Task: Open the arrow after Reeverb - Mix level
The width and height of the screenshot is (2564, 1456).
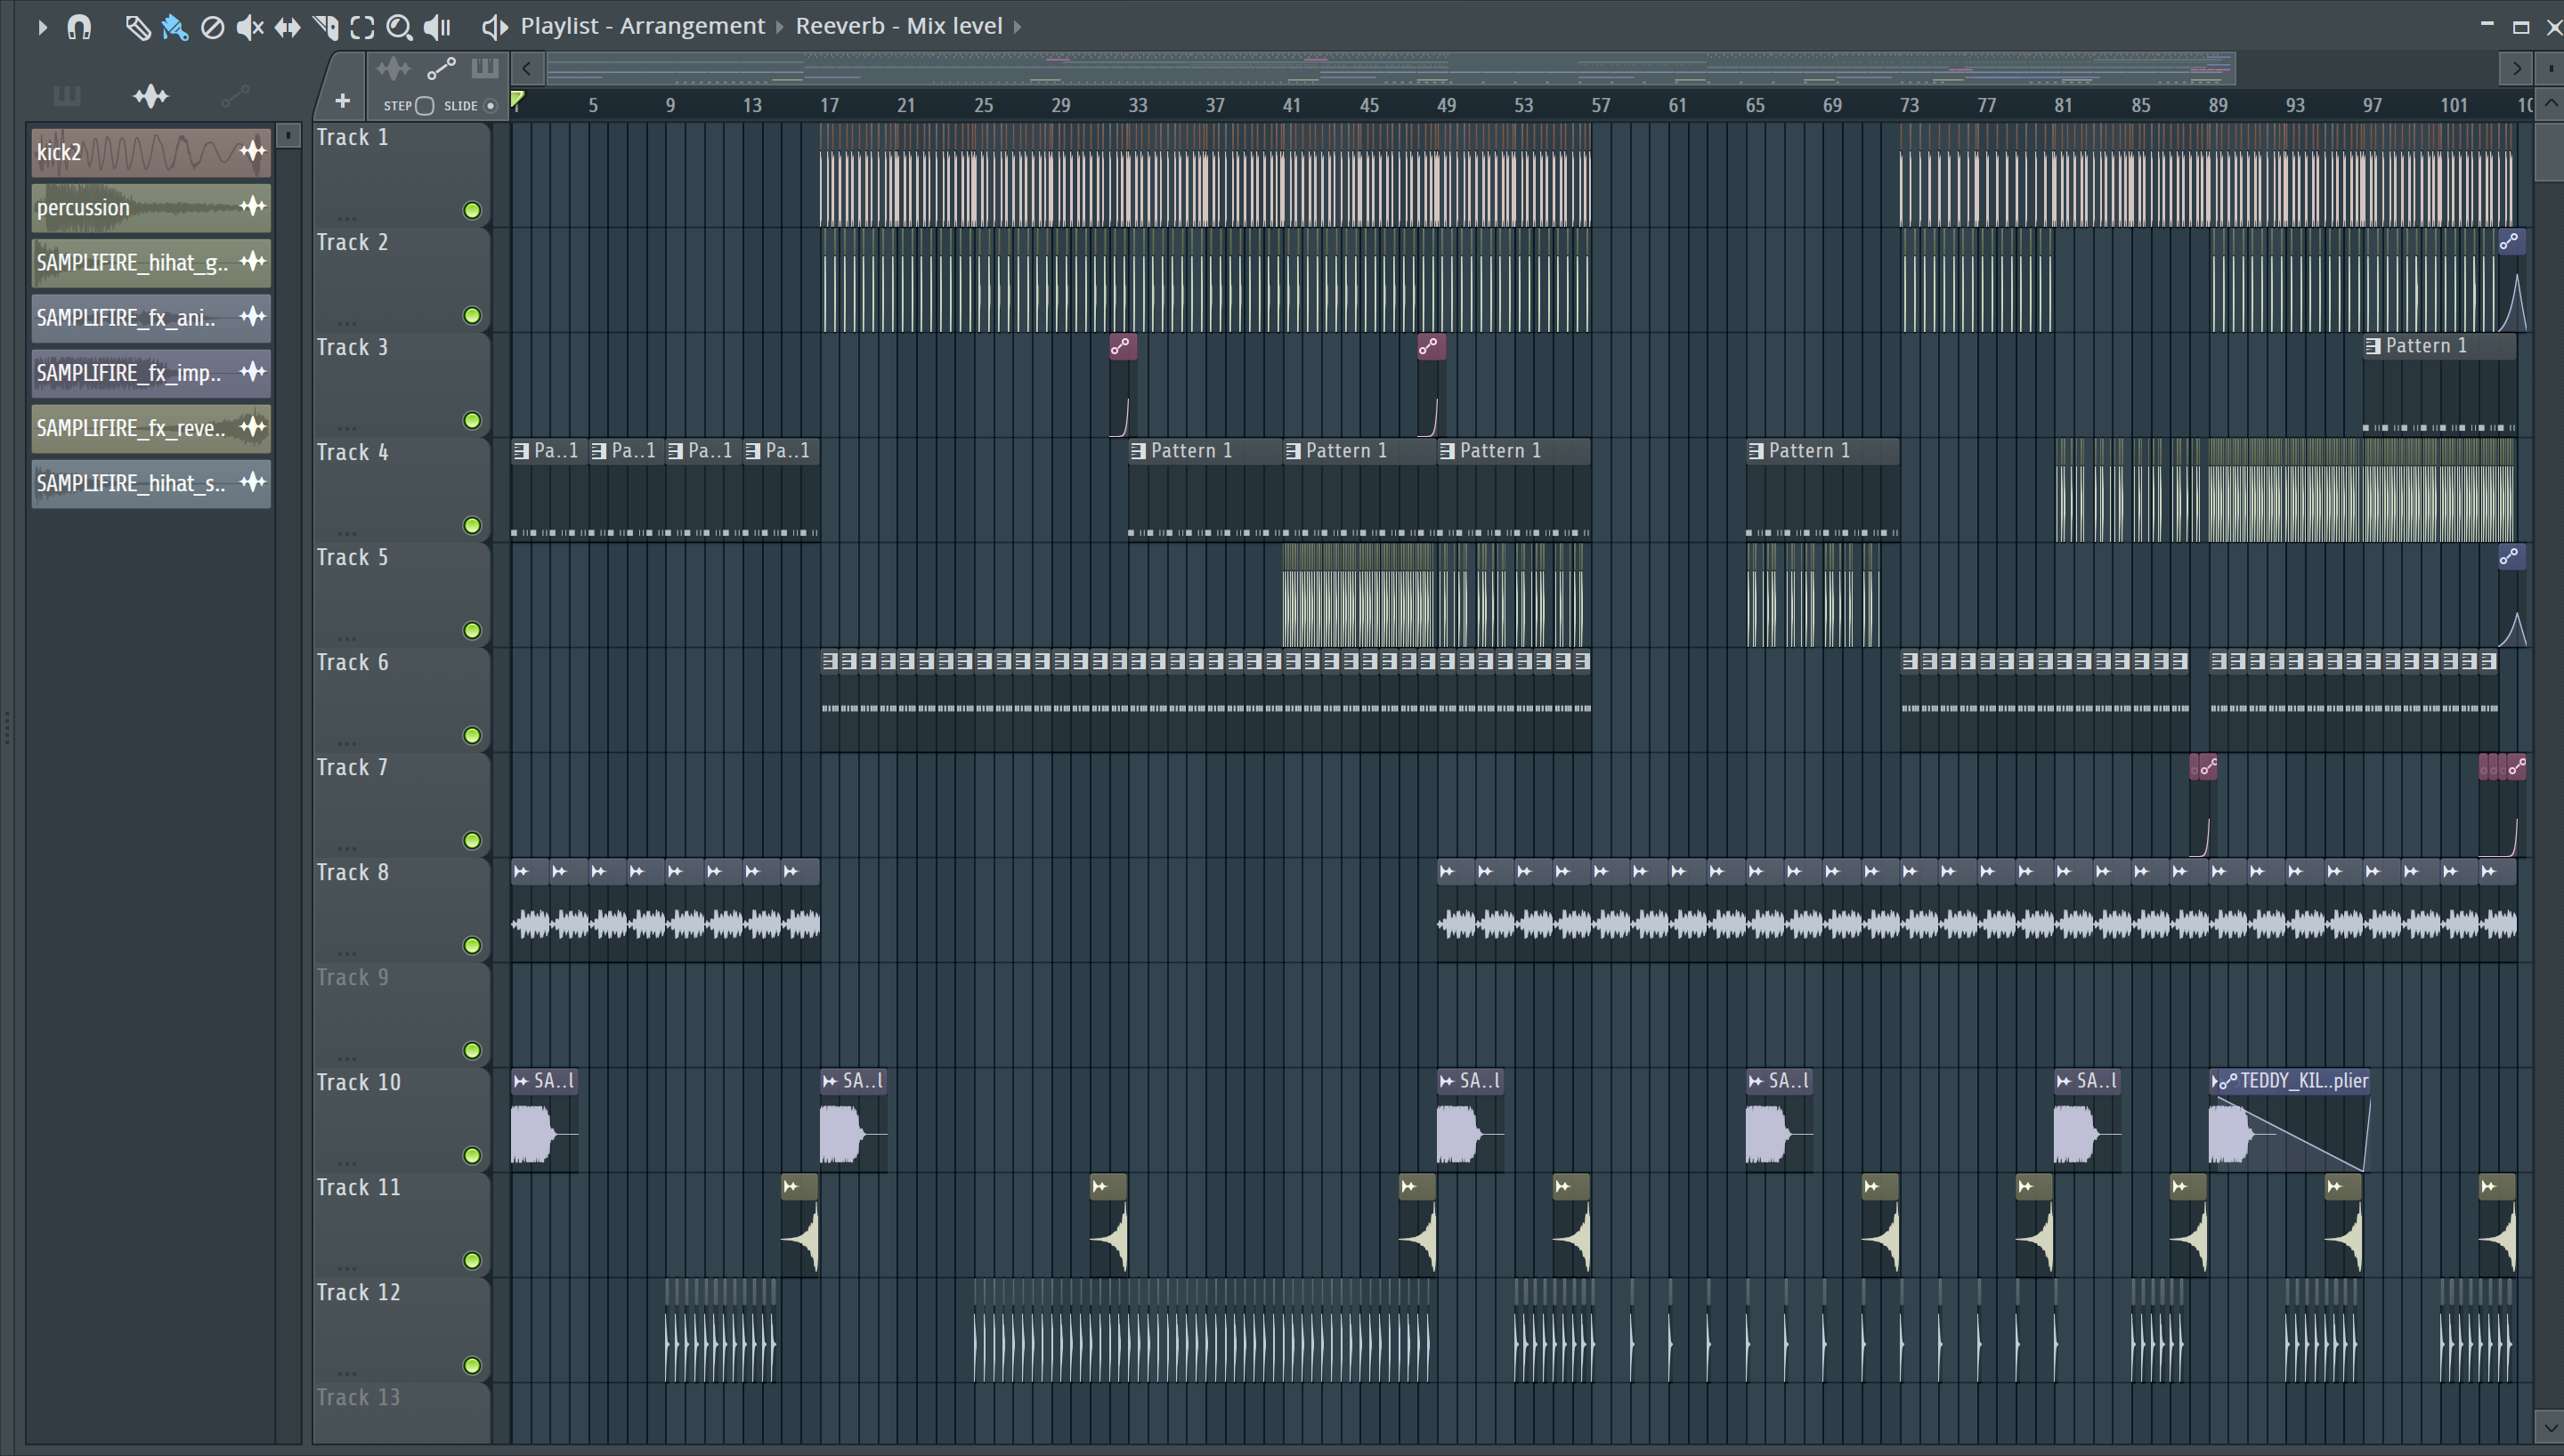Action: [x=1017, y=27]
